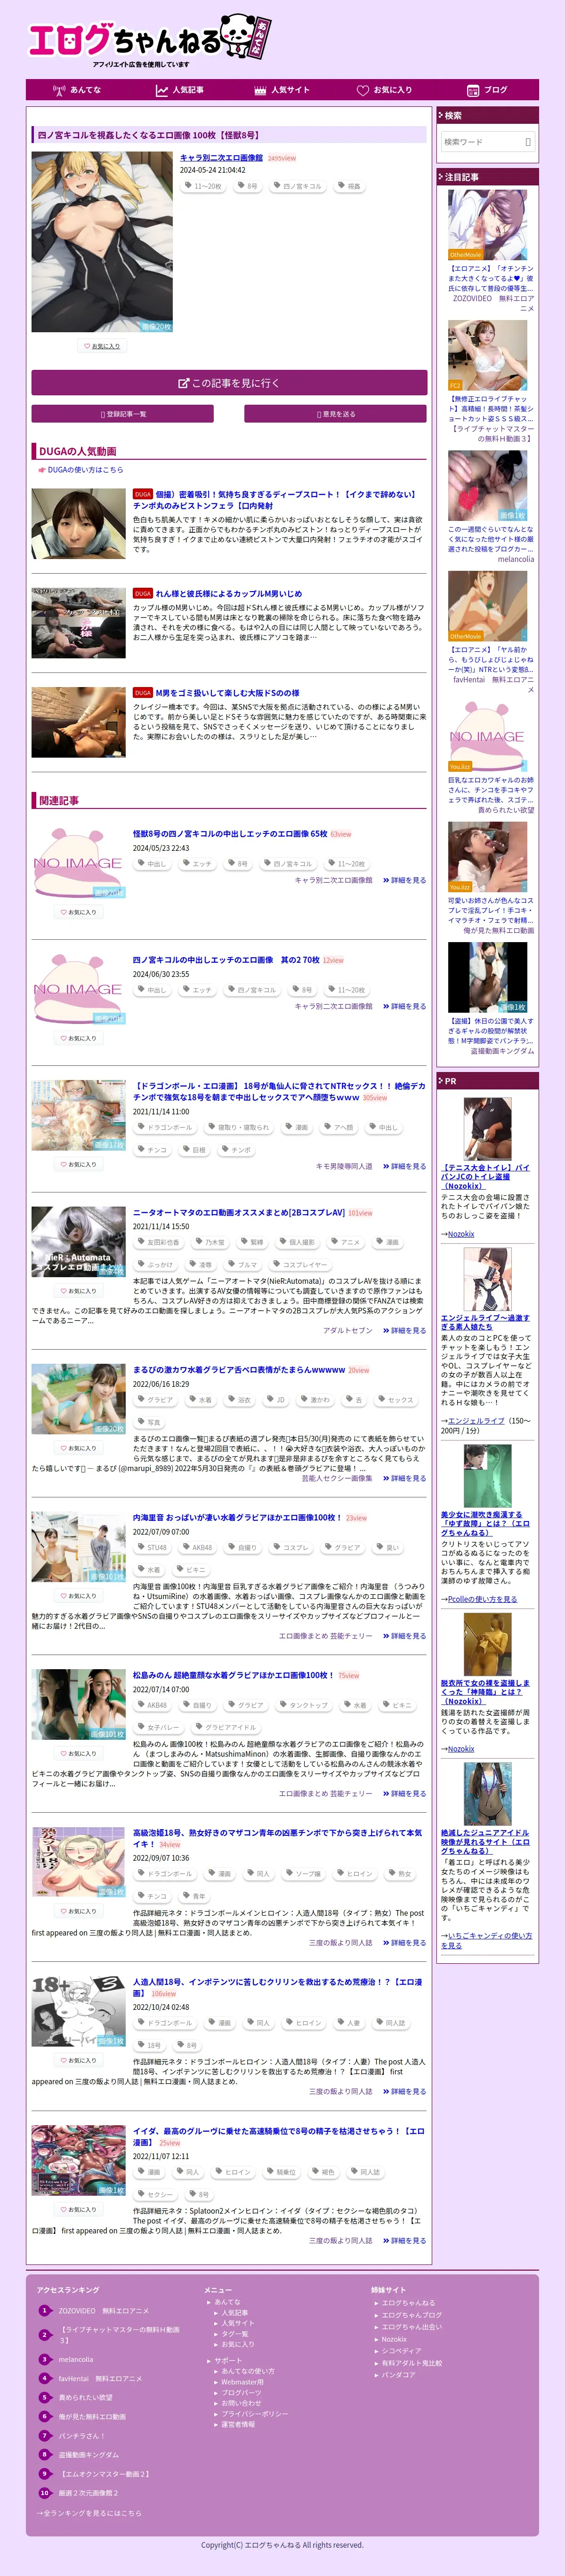Click the search submit icon in the search box
The height and width of the screenshot is (2576, 565).
tap(528, 142)
